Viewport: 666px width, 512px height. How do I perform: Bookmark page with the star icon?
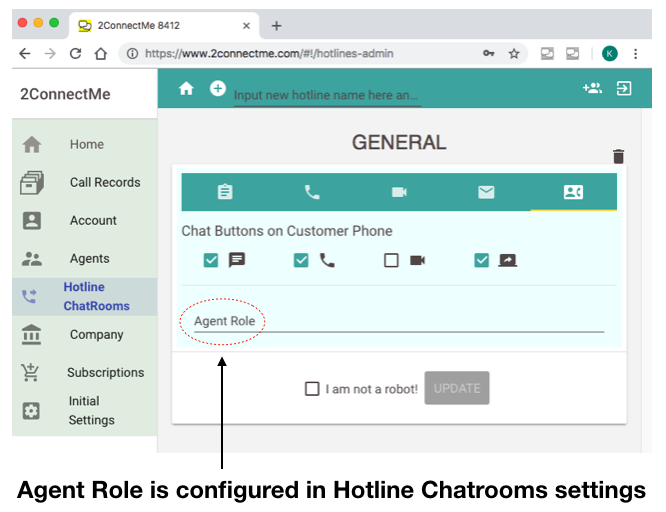[514, 54]
